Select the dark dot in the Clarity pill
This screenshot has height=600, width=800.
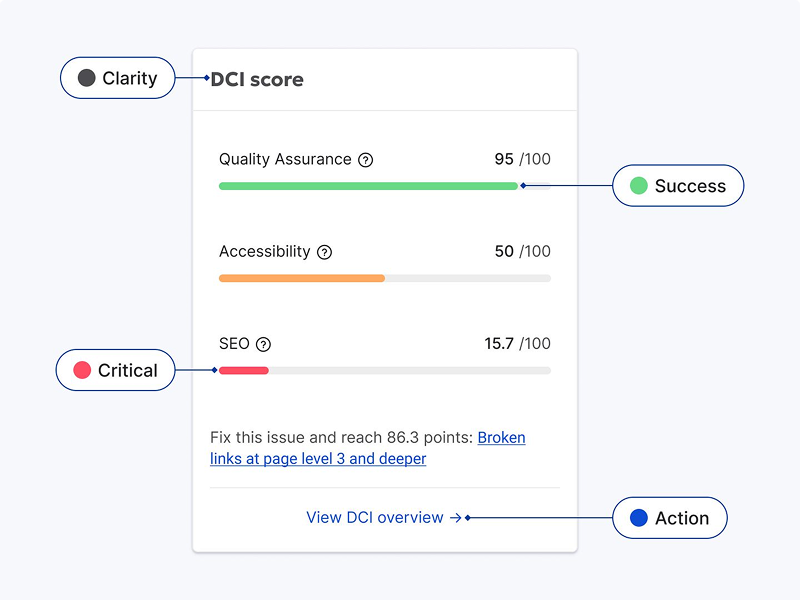pyautogui.click(x=86, y=77)
